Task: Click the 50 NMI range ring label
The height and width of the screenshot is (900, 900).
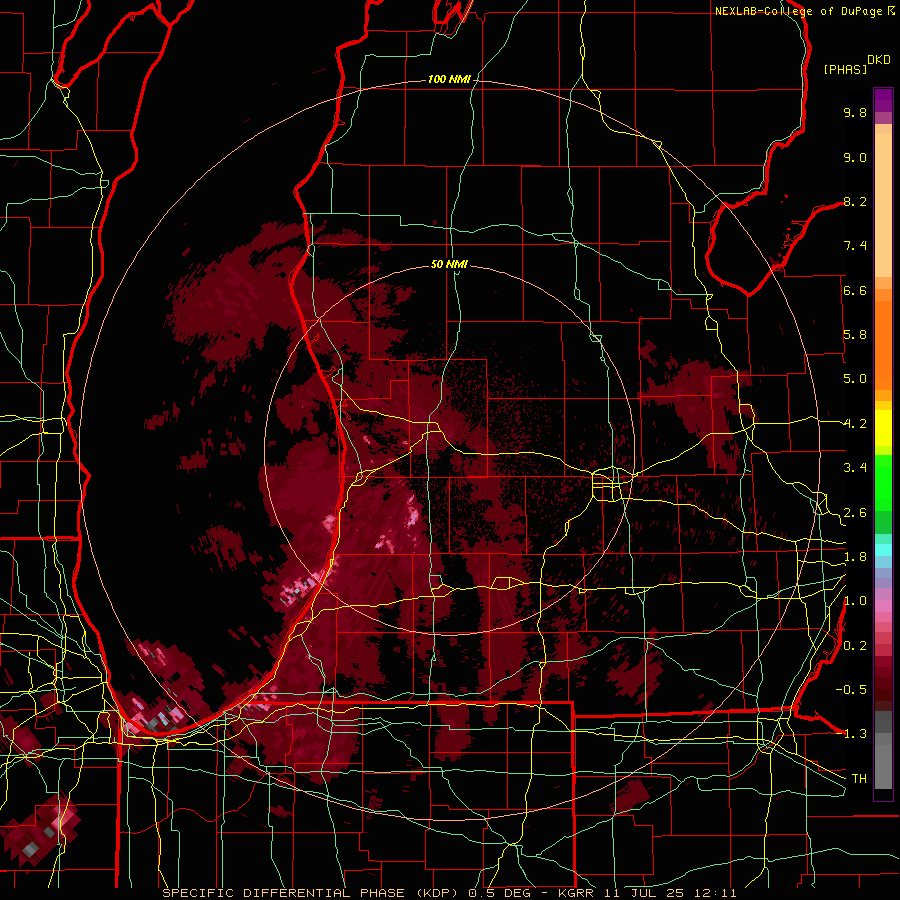Action: (449, 264)
